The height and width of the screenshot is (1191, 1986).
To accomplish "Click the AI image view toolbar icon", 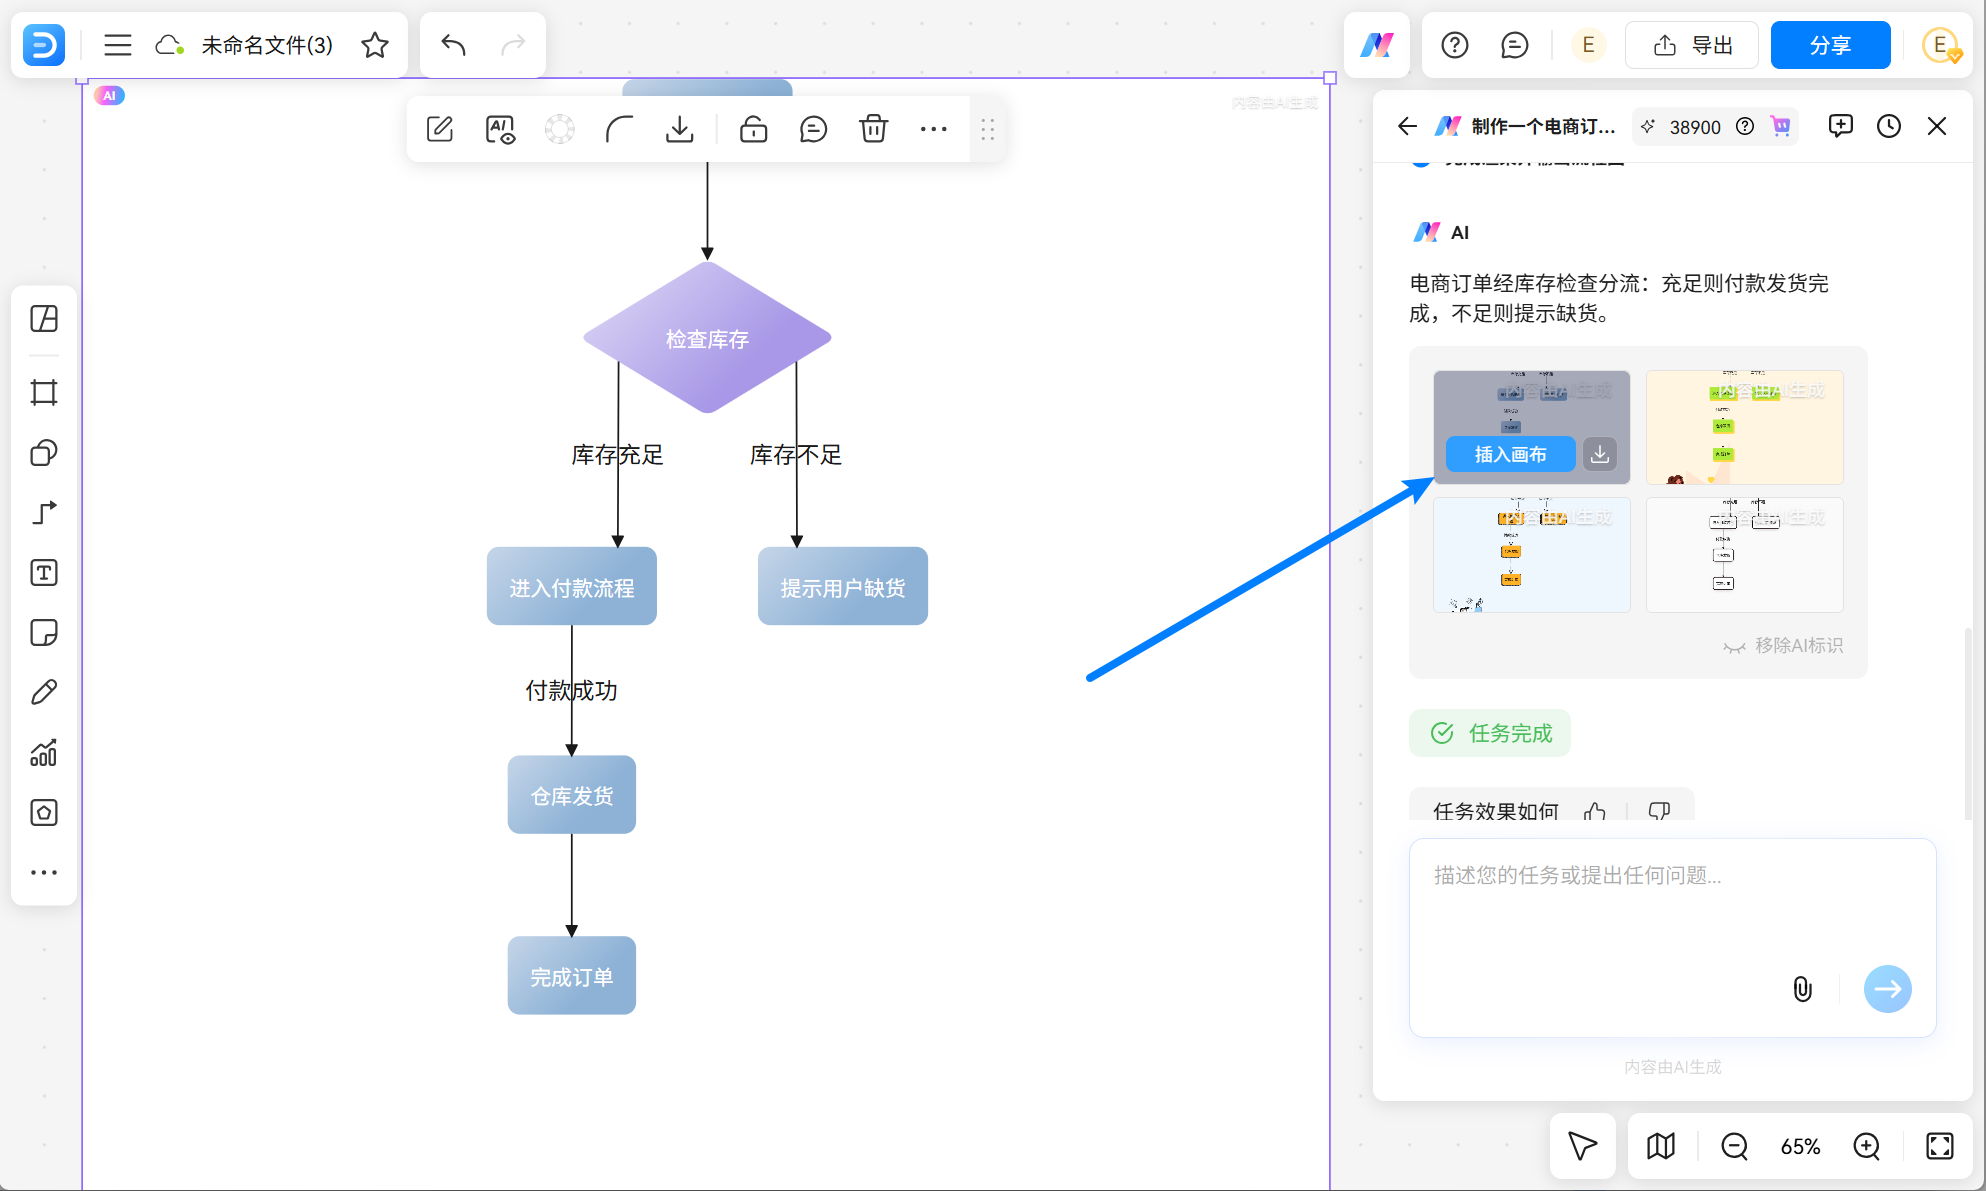I will tap(500, 129).
